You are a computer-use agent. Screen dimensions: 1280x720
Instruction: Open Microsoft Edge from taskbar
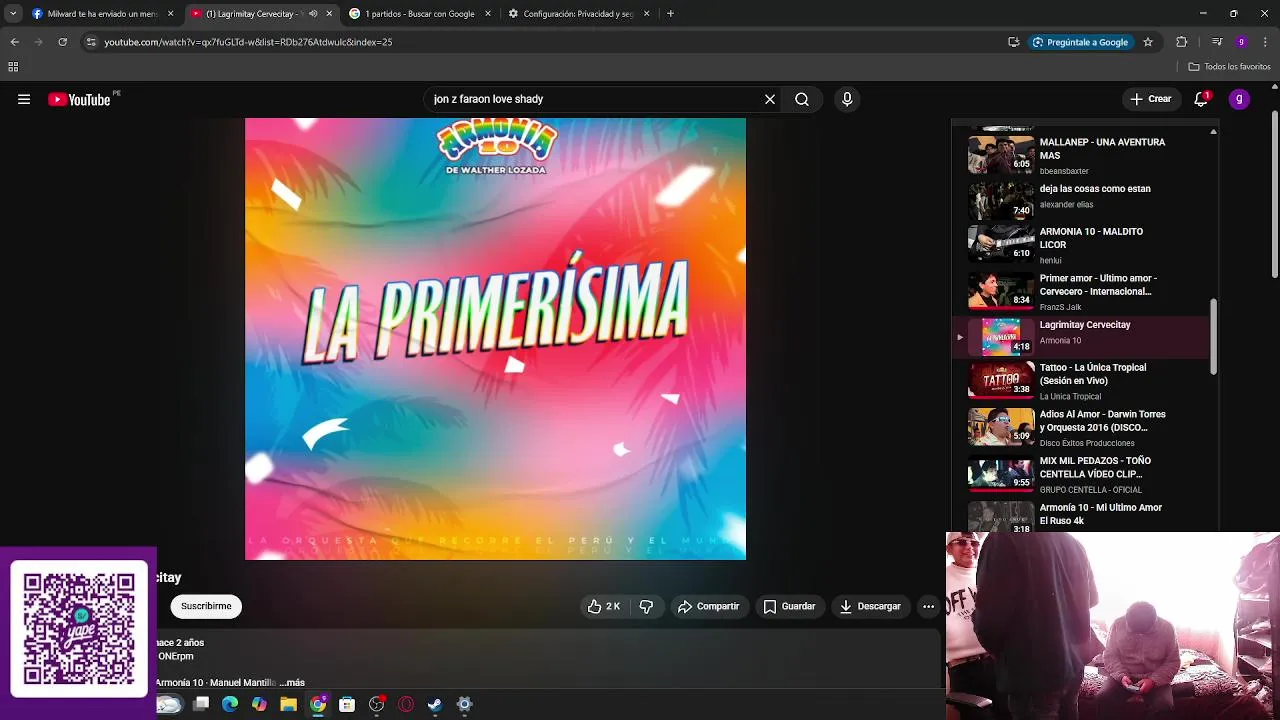230,704
